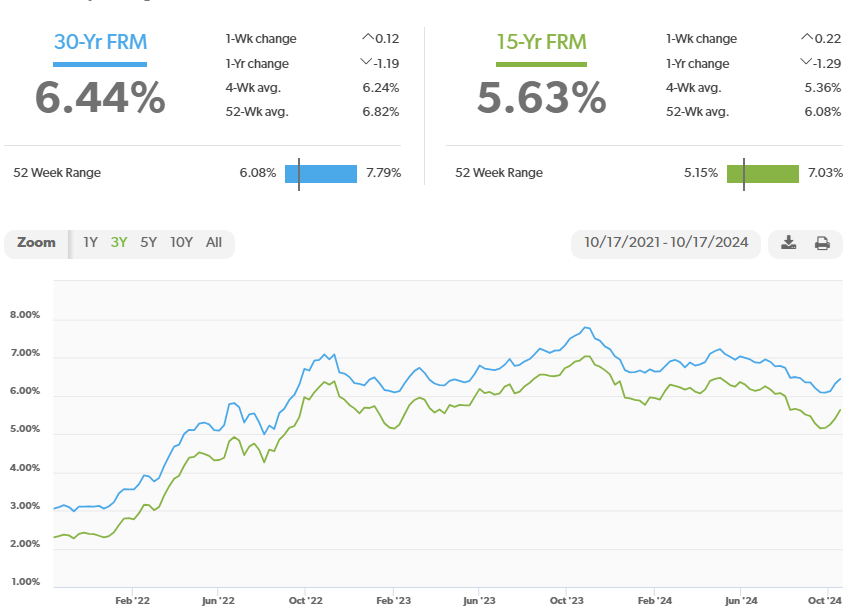854x612 pixels.
Task: Click the up arrow beside 15-Yr 1-Wk change
Action: tap(805, 37)
